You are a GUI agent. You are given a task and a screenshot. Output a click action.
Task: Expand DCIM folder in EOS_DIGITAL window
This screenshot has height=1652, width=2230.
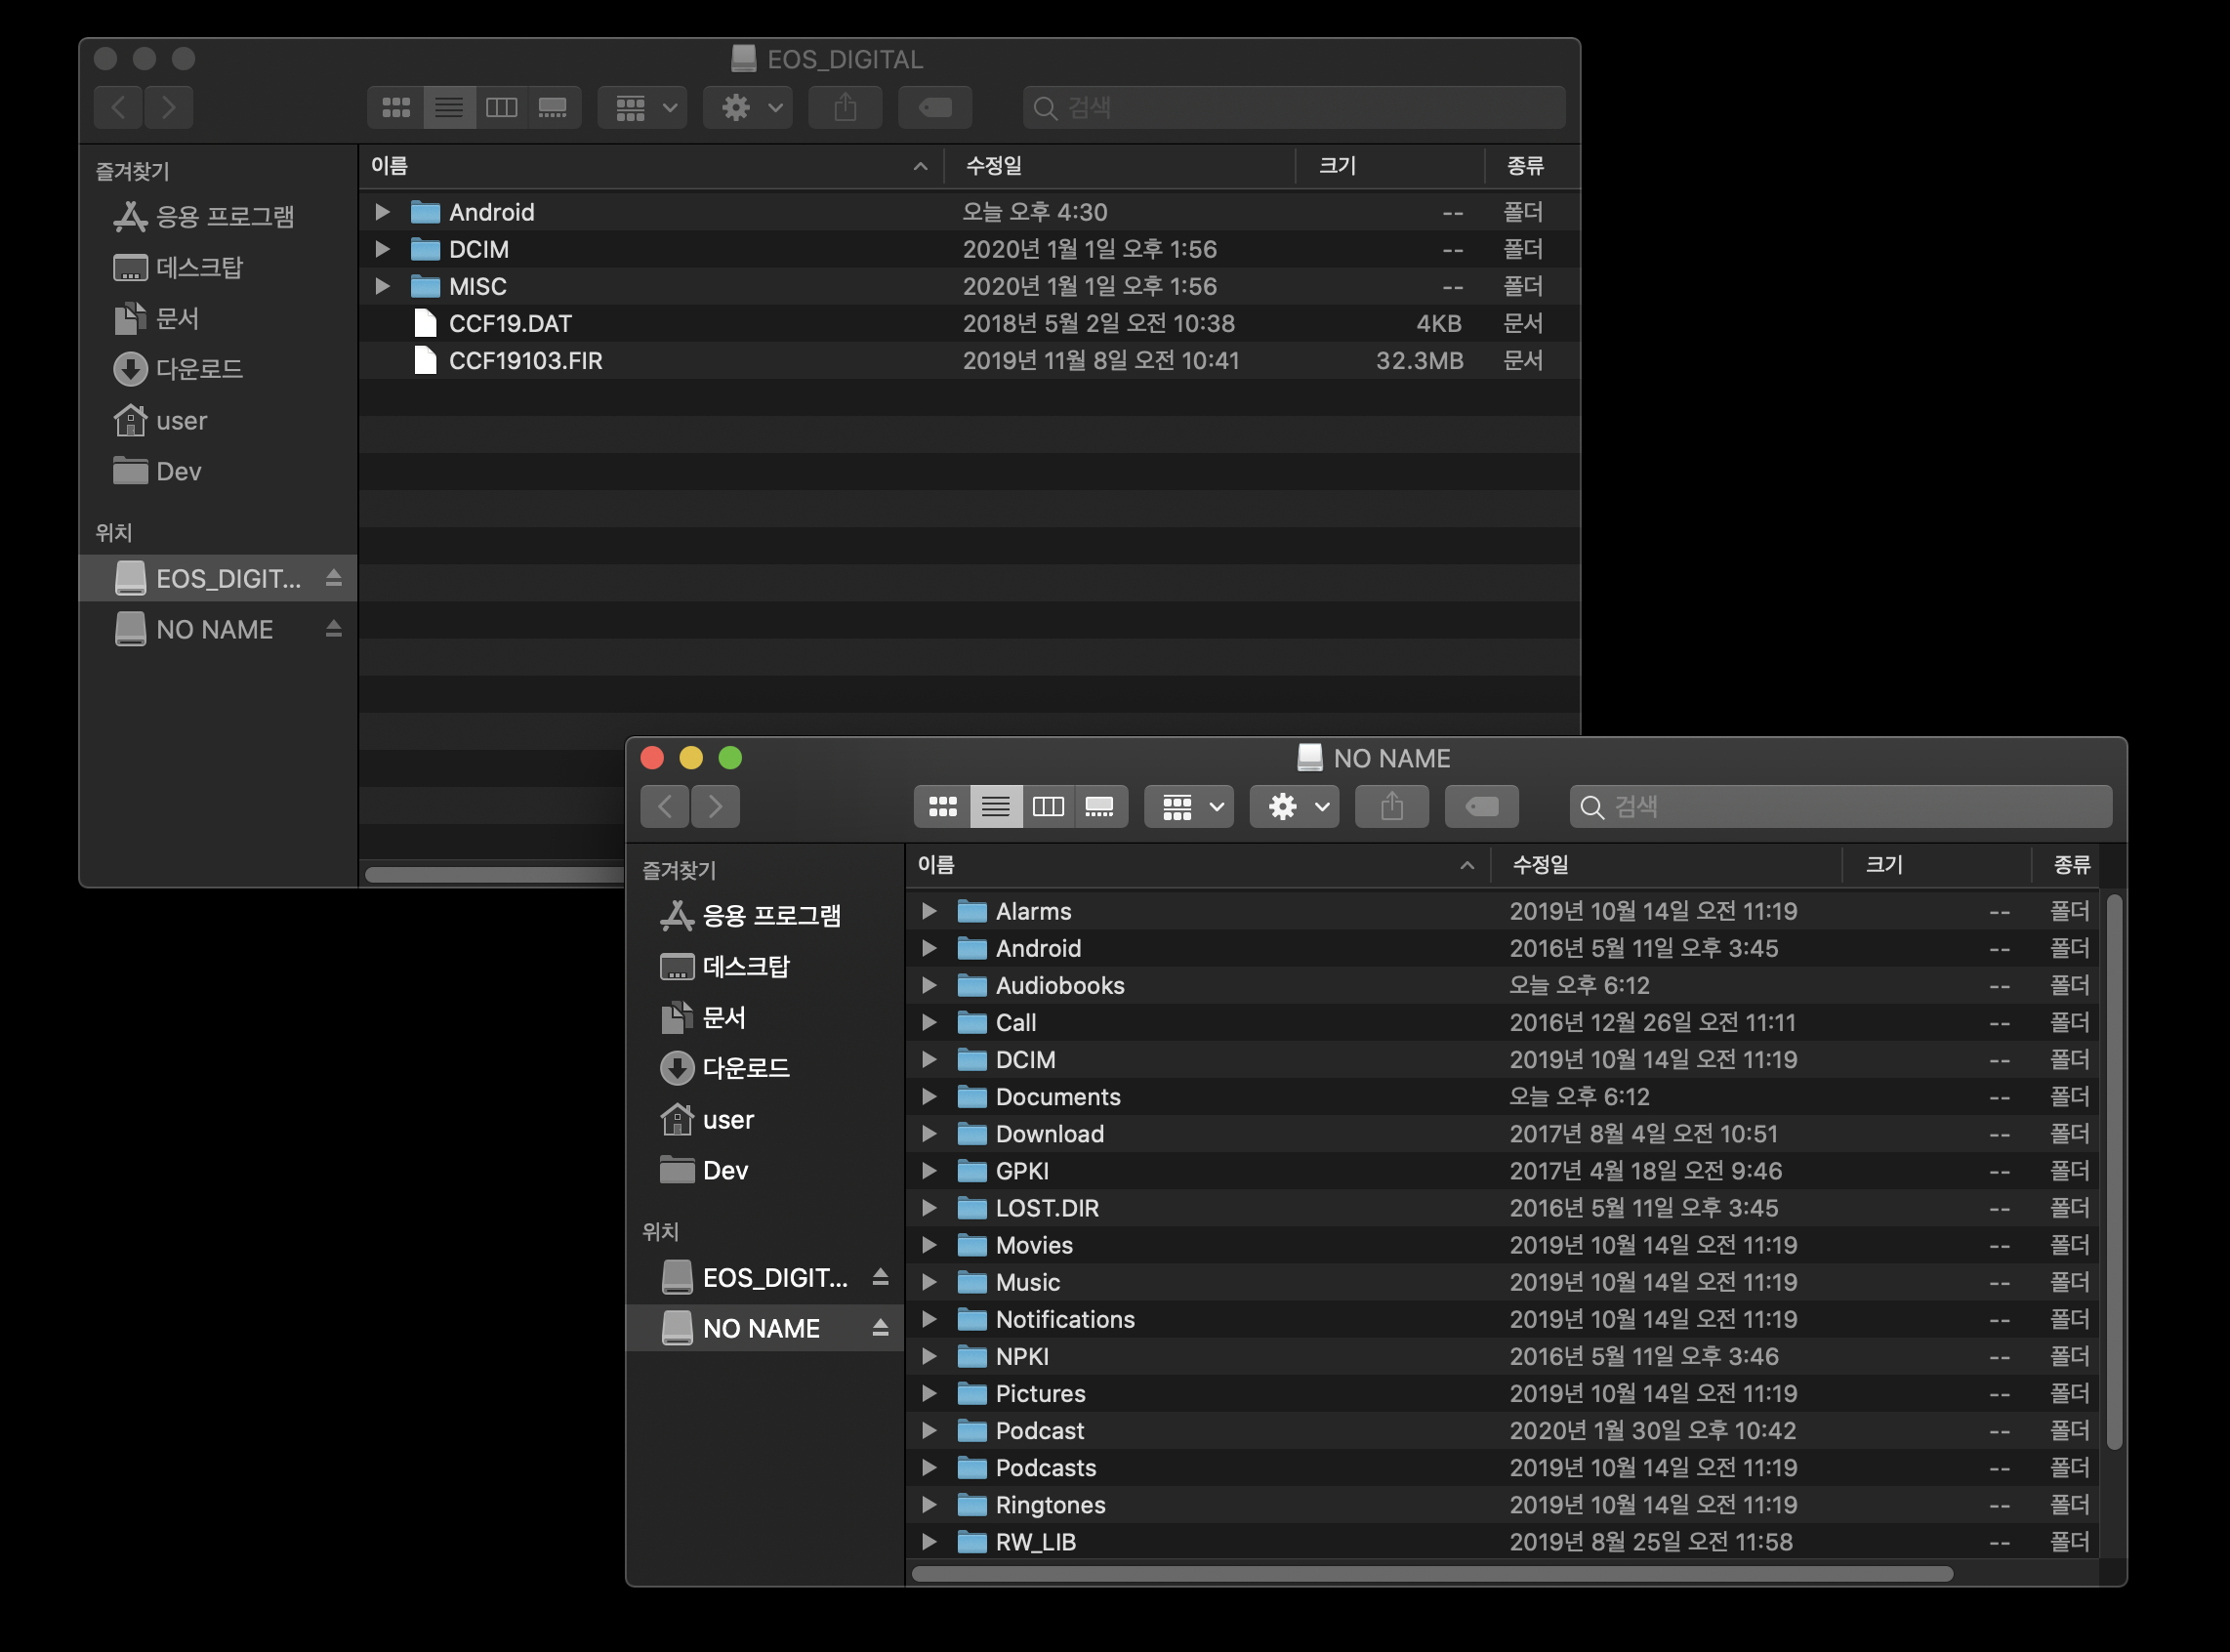(x=382, y=249)
